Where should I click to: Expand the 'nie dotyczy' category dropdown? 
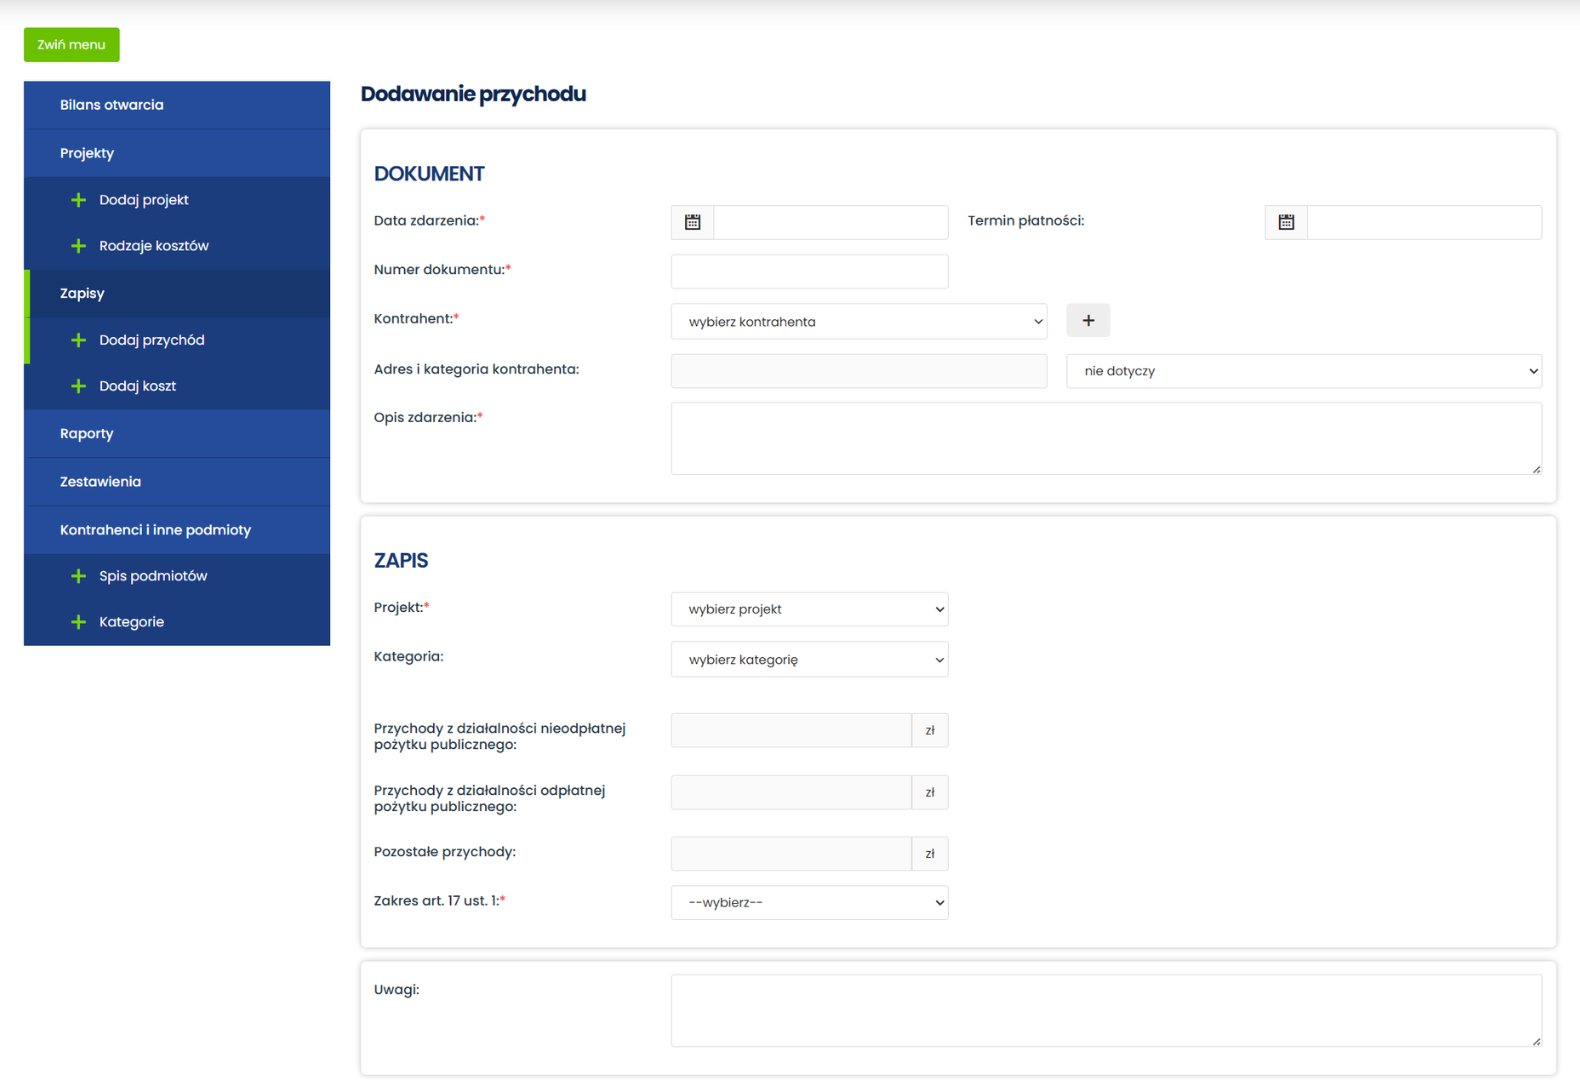(x=1303, y=371)
